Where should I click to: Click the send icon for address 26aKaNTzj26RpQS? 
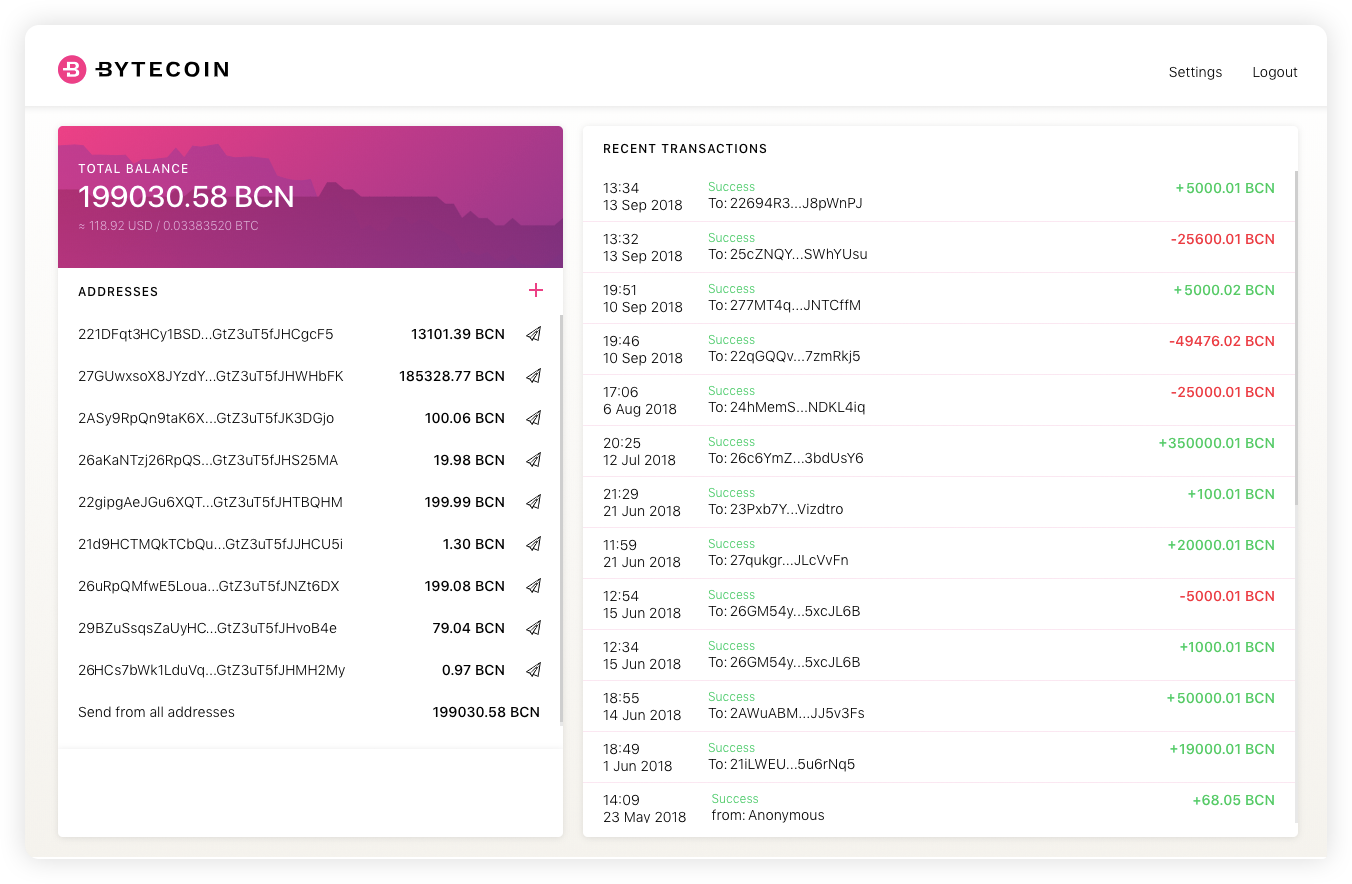tap(533, 460)
